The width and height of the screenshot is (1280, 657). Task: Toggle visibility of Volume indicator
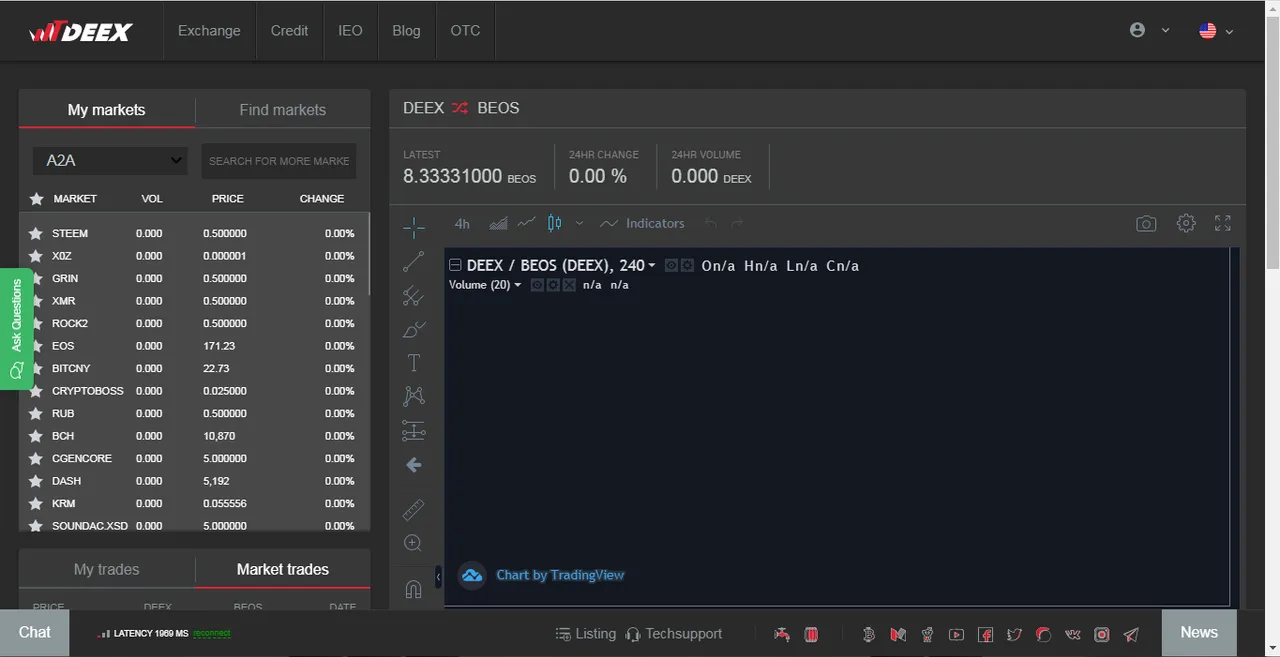[537, 285]
